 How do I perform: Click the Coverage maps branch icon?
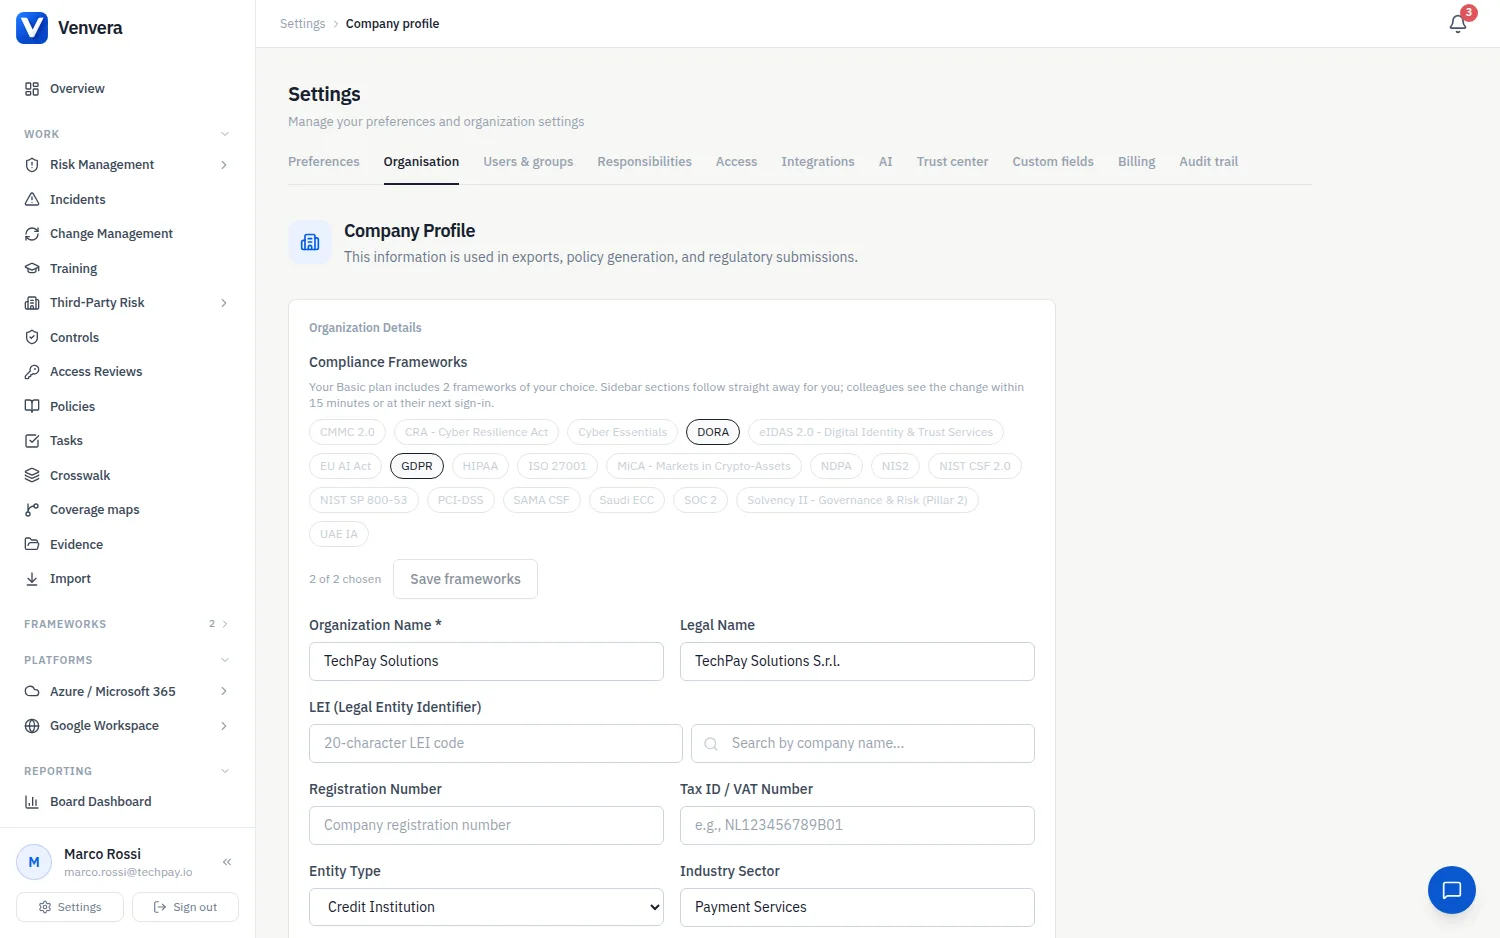tap(32, 510)
